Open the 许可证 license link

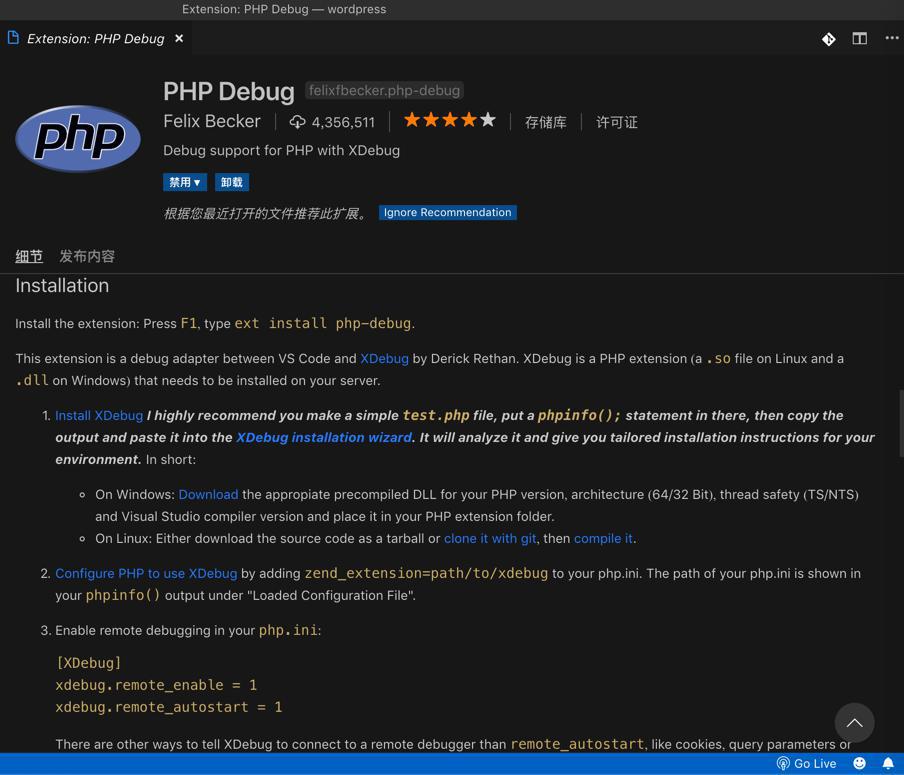617,122
